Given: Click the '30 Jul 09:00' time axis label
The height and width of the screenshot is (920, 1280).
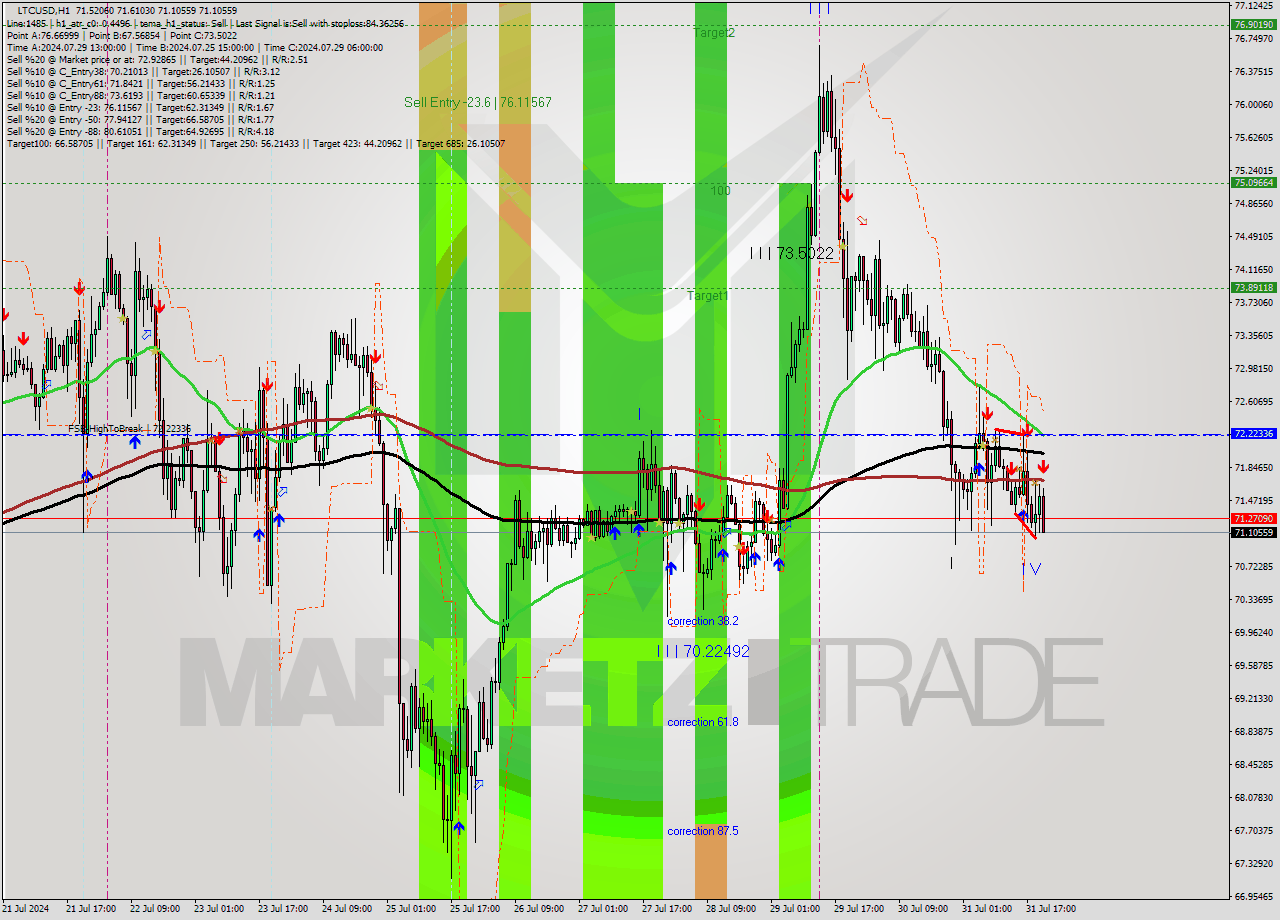Looking at the screenshot, I should coord(923,909).
